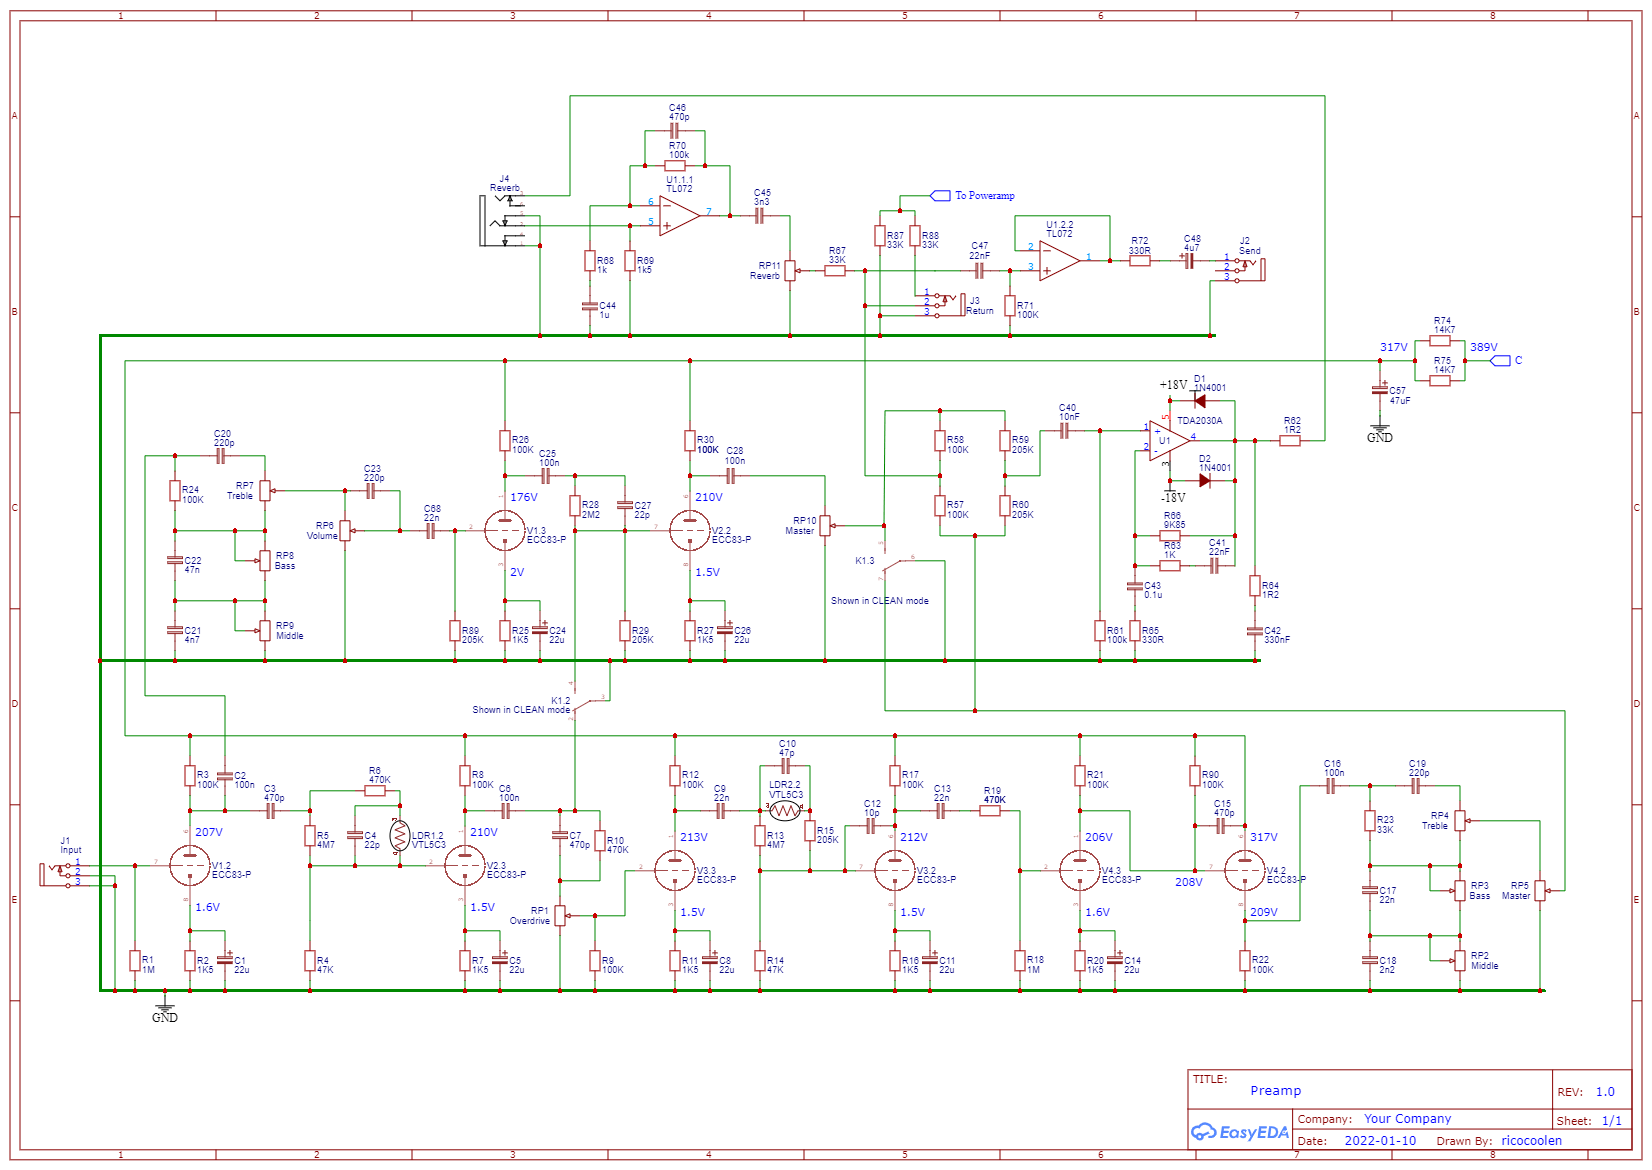
Task: Click the '207V' label at V1.2
Action: [x=209, y=832]
